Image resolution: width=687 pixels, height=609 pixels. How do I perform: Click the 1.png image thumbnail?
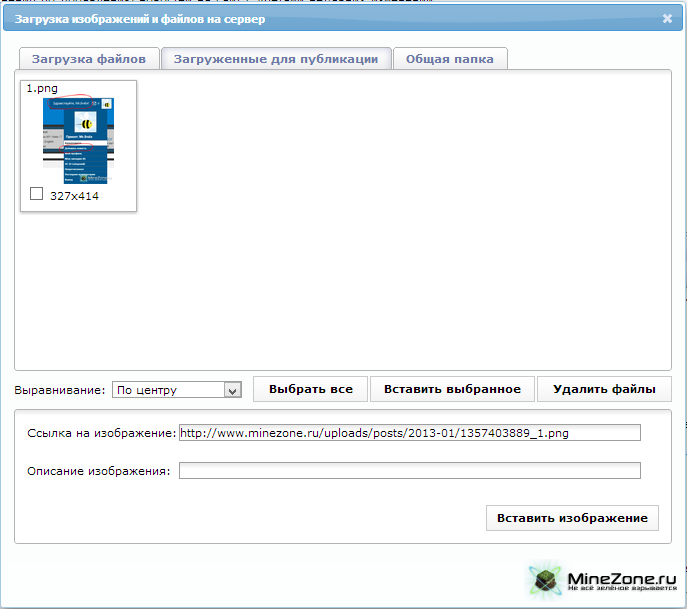pyautogui.click(x=78, y=140)
